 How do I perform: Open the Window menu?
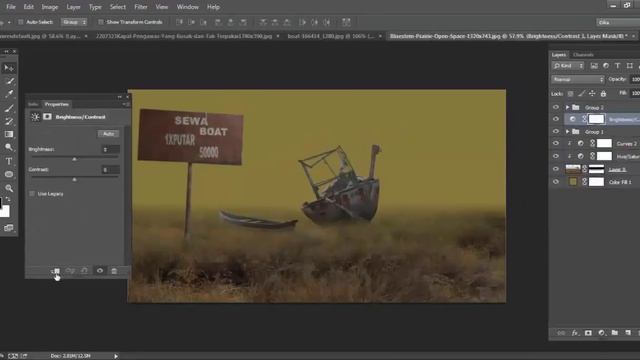[188, 7]
